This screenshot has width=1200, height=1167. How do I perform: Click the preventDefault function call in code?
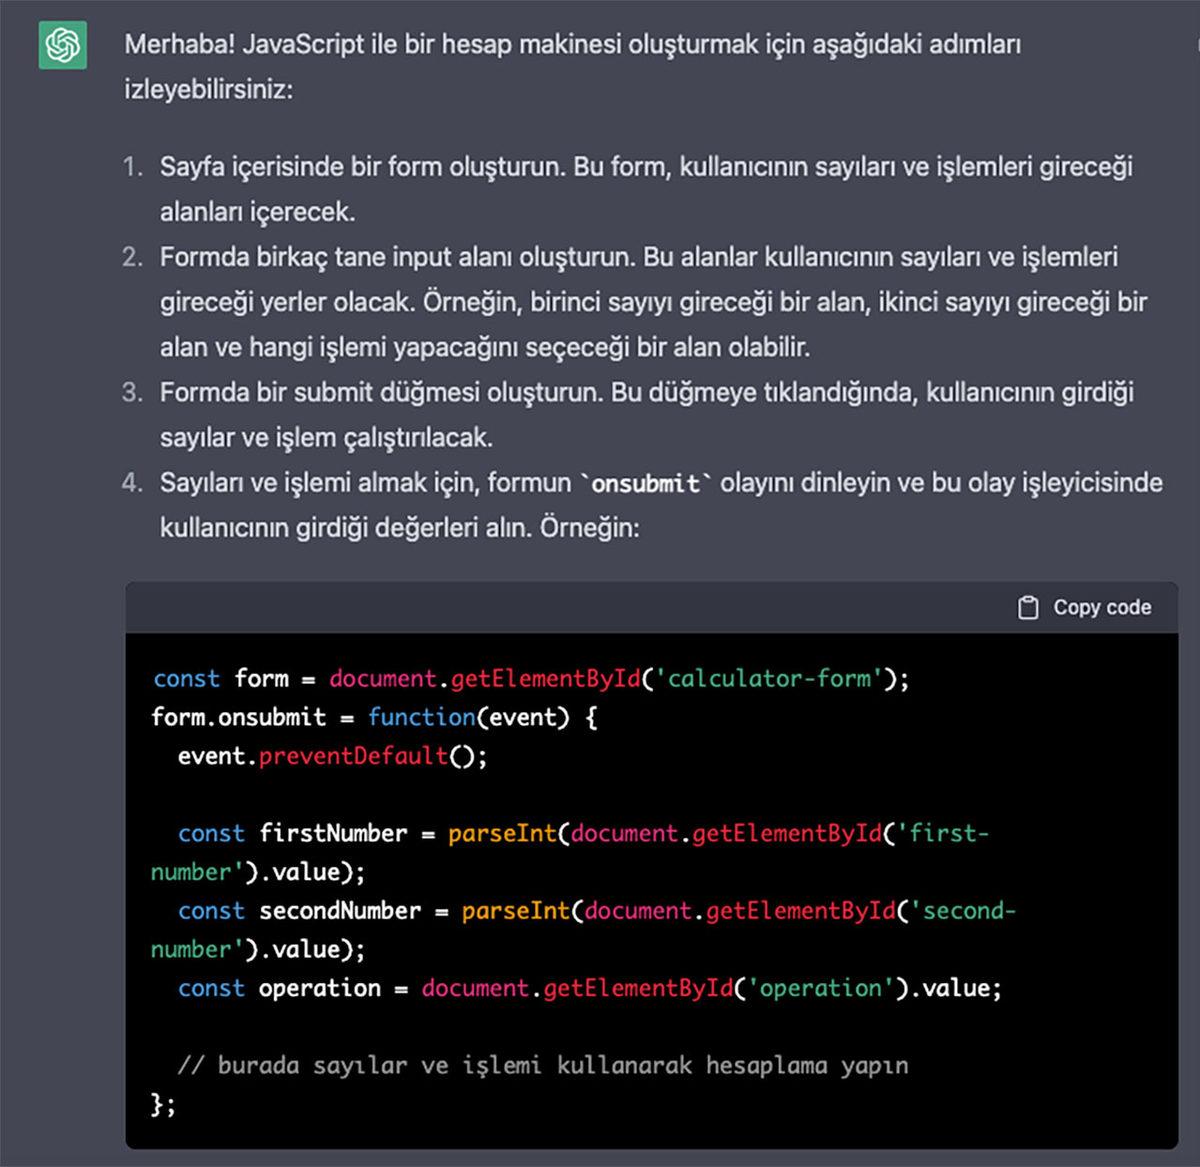point(352,756)
